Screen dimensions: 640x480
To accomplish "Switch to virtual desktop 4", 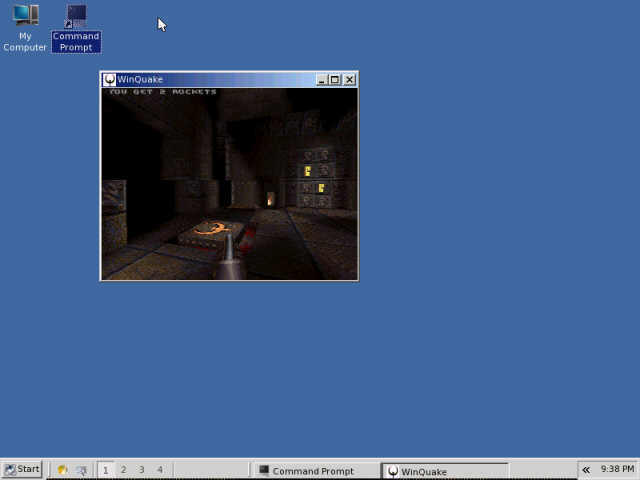I will click(160, 469).
